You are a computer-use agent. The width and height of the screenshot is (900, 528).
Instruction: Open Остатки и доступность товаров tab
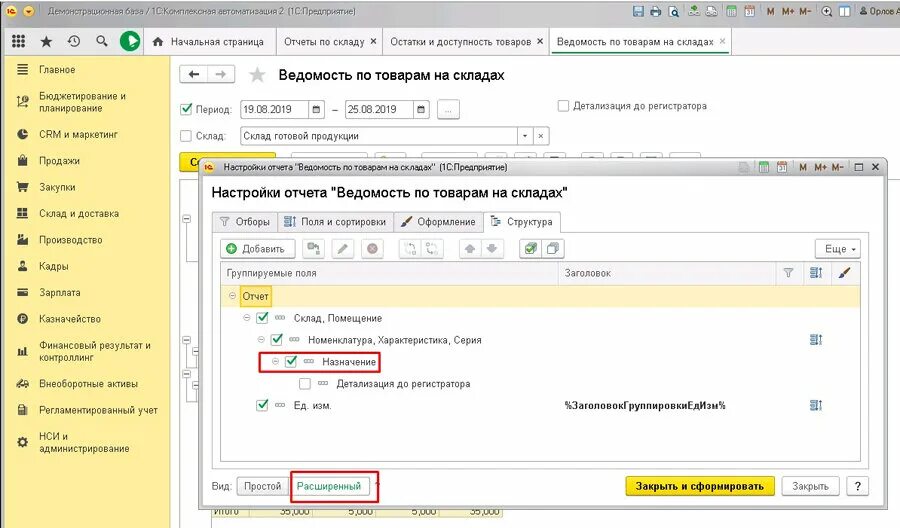tap(460, 42)
